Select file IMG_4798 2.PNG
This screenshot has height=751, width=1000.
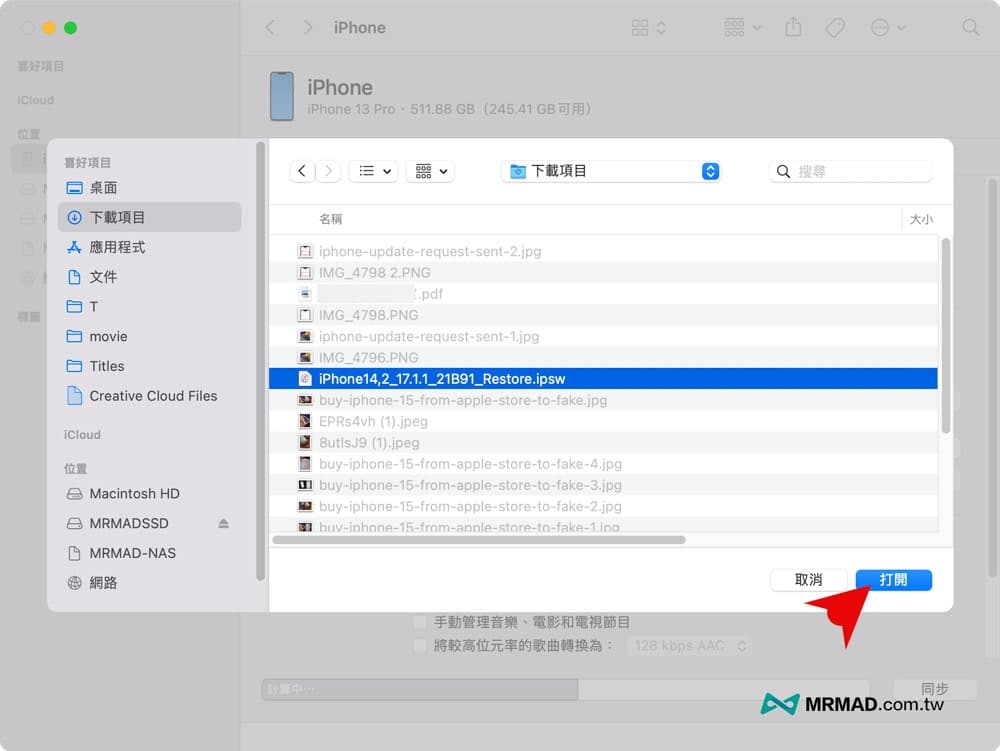pyautogui.click(x=603, y=272)
